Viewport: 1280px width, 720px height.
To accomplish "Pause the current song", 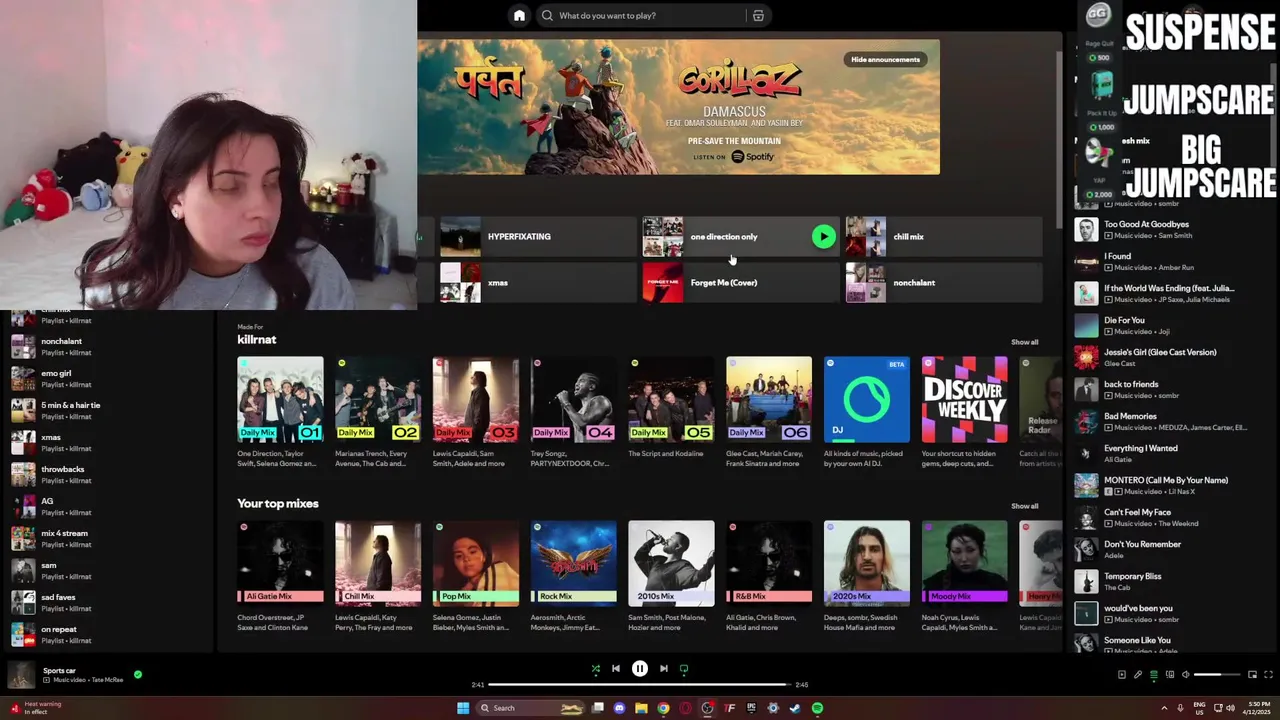I will click(640, 669).
